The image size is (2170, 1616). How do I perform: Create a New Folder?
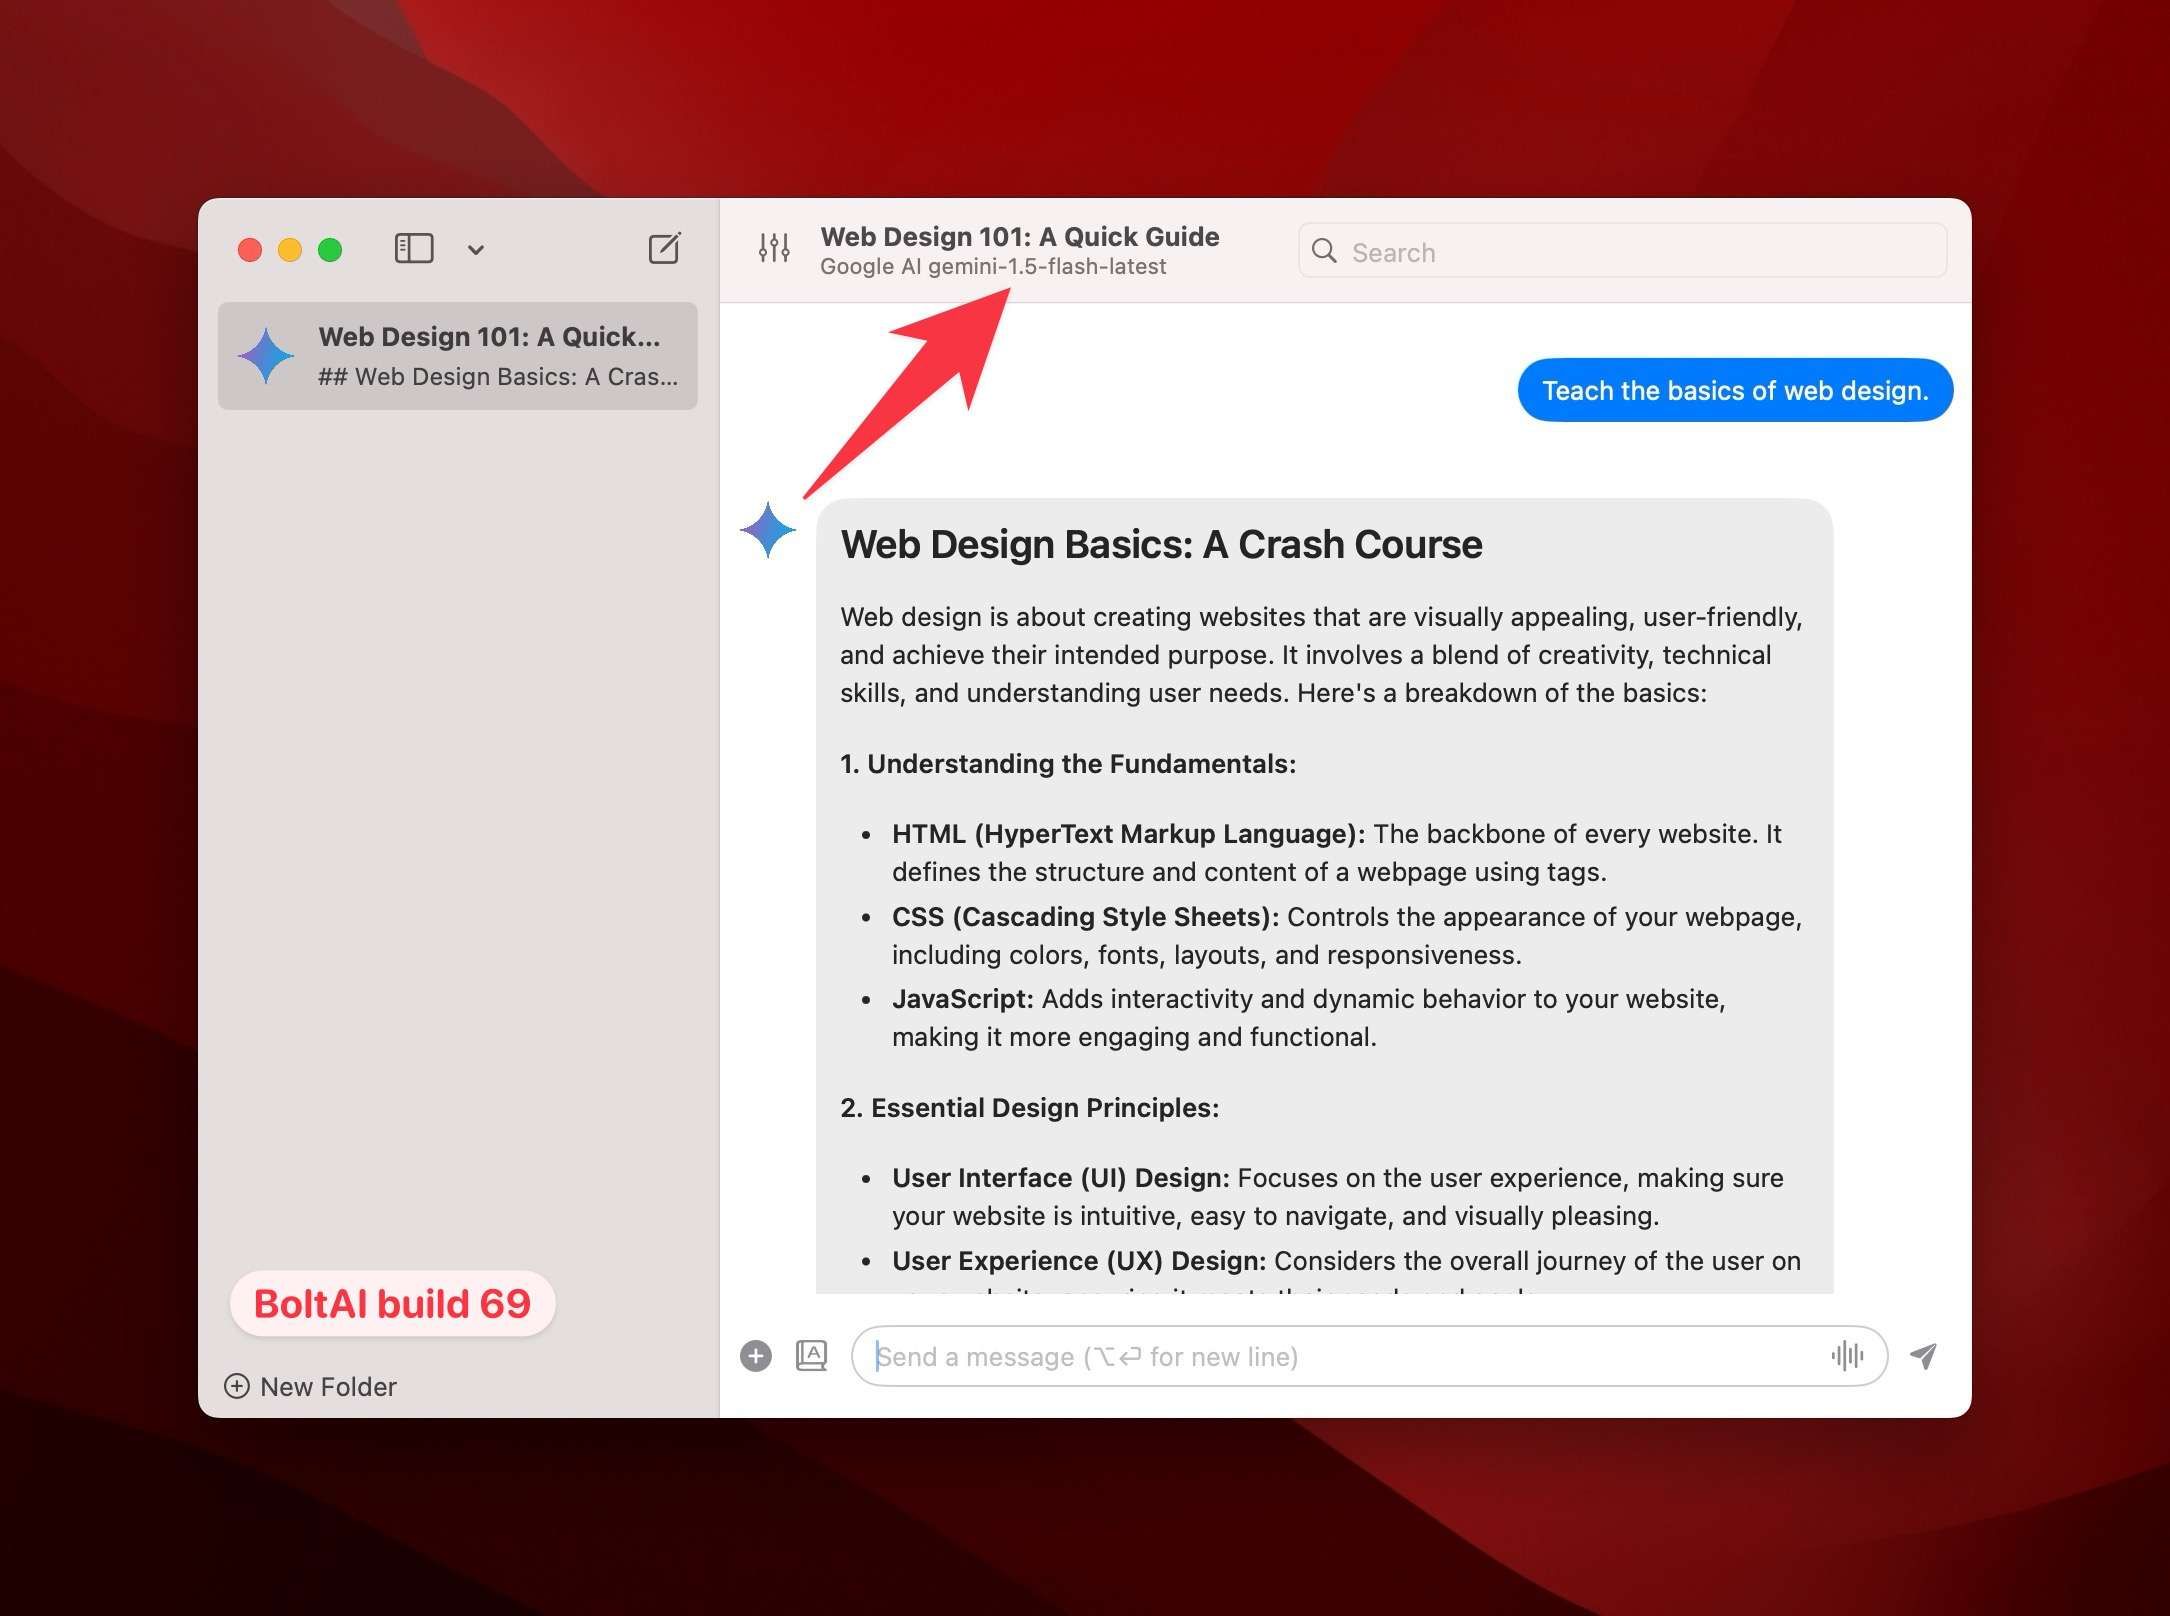[x=327, y=1387]
